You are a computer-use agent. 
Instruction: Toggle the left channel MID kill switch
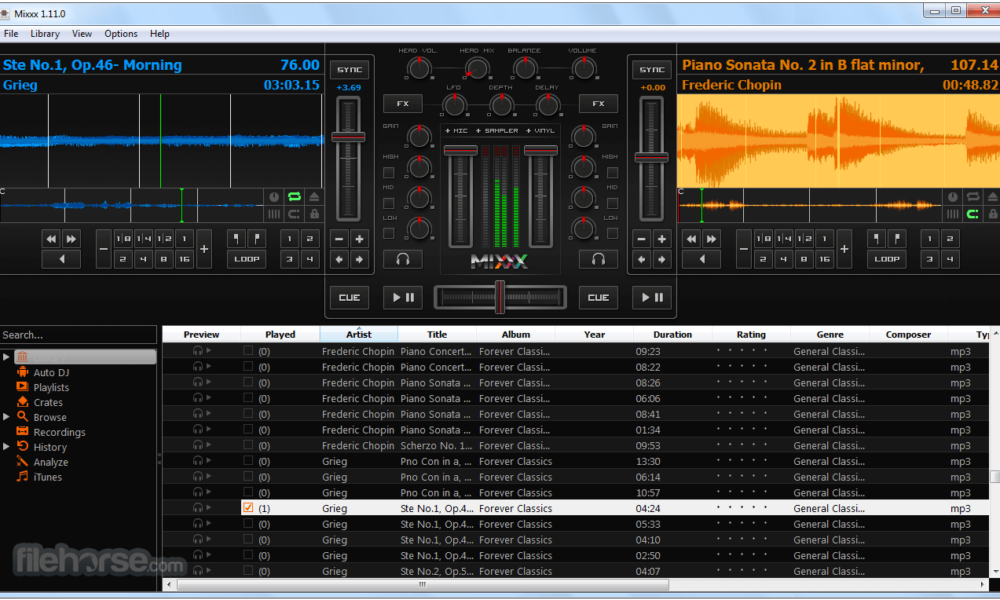pyautogui.click(x=388, y=203)
